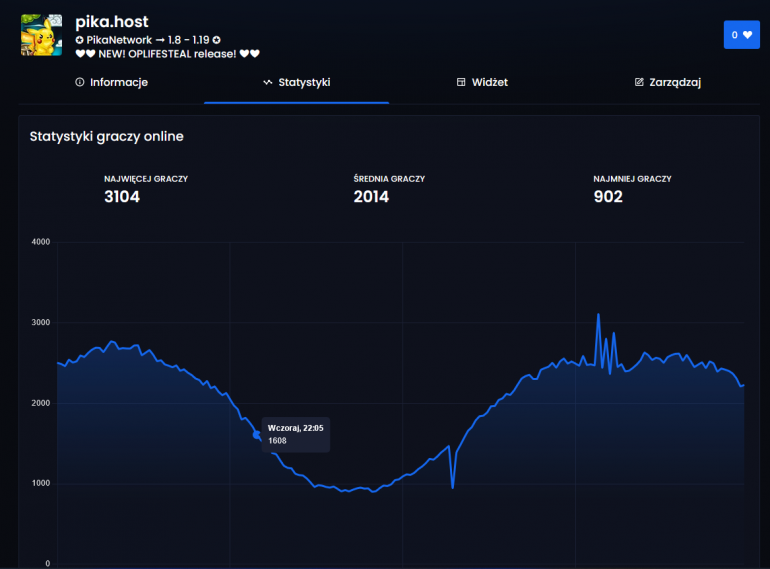Click the NAJWIĘCEJ GRACZY value 3104
Screen dimensions: 770x569
coord(122,197)
